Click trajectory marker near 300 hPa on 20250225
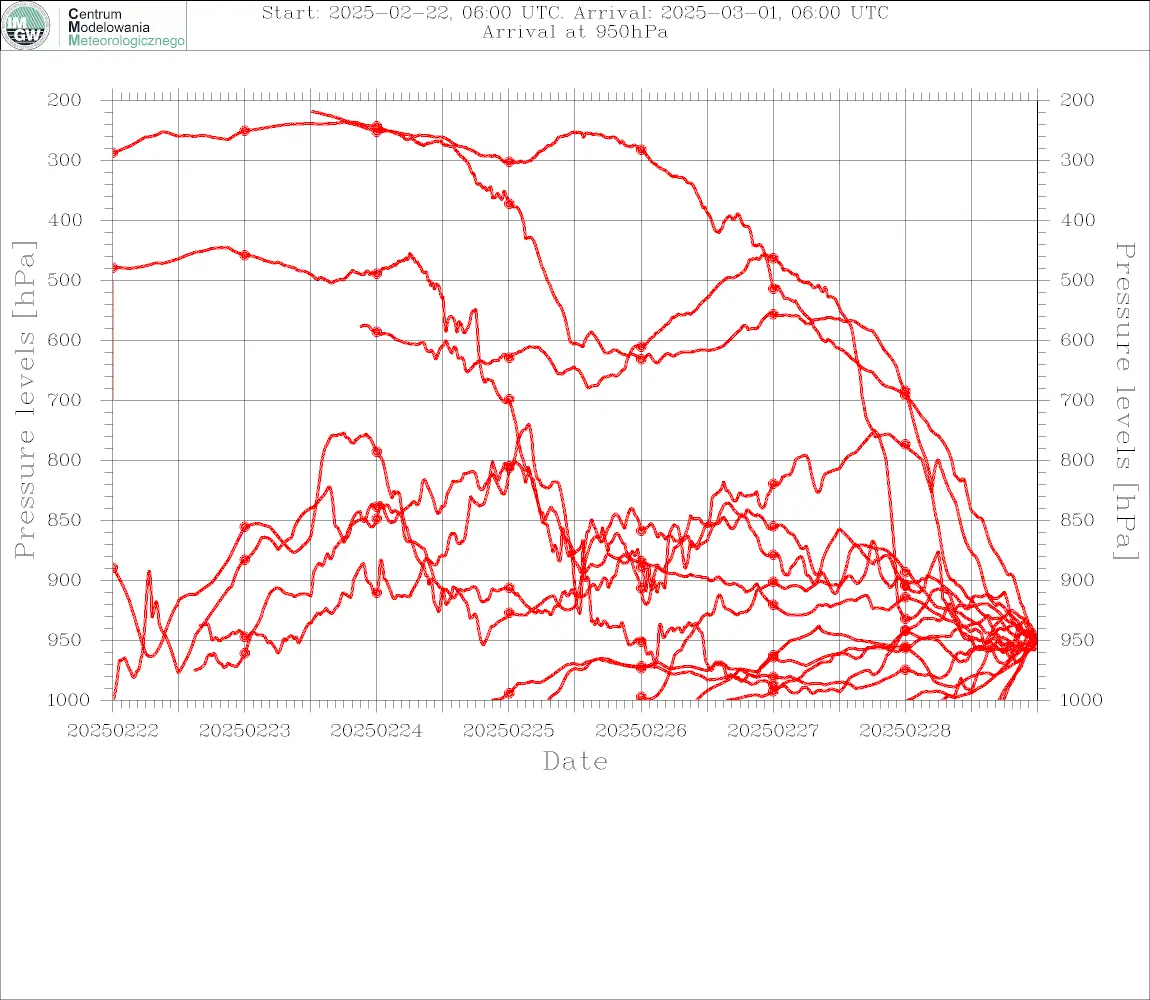1150x1000 pixels. click(509, 161)
